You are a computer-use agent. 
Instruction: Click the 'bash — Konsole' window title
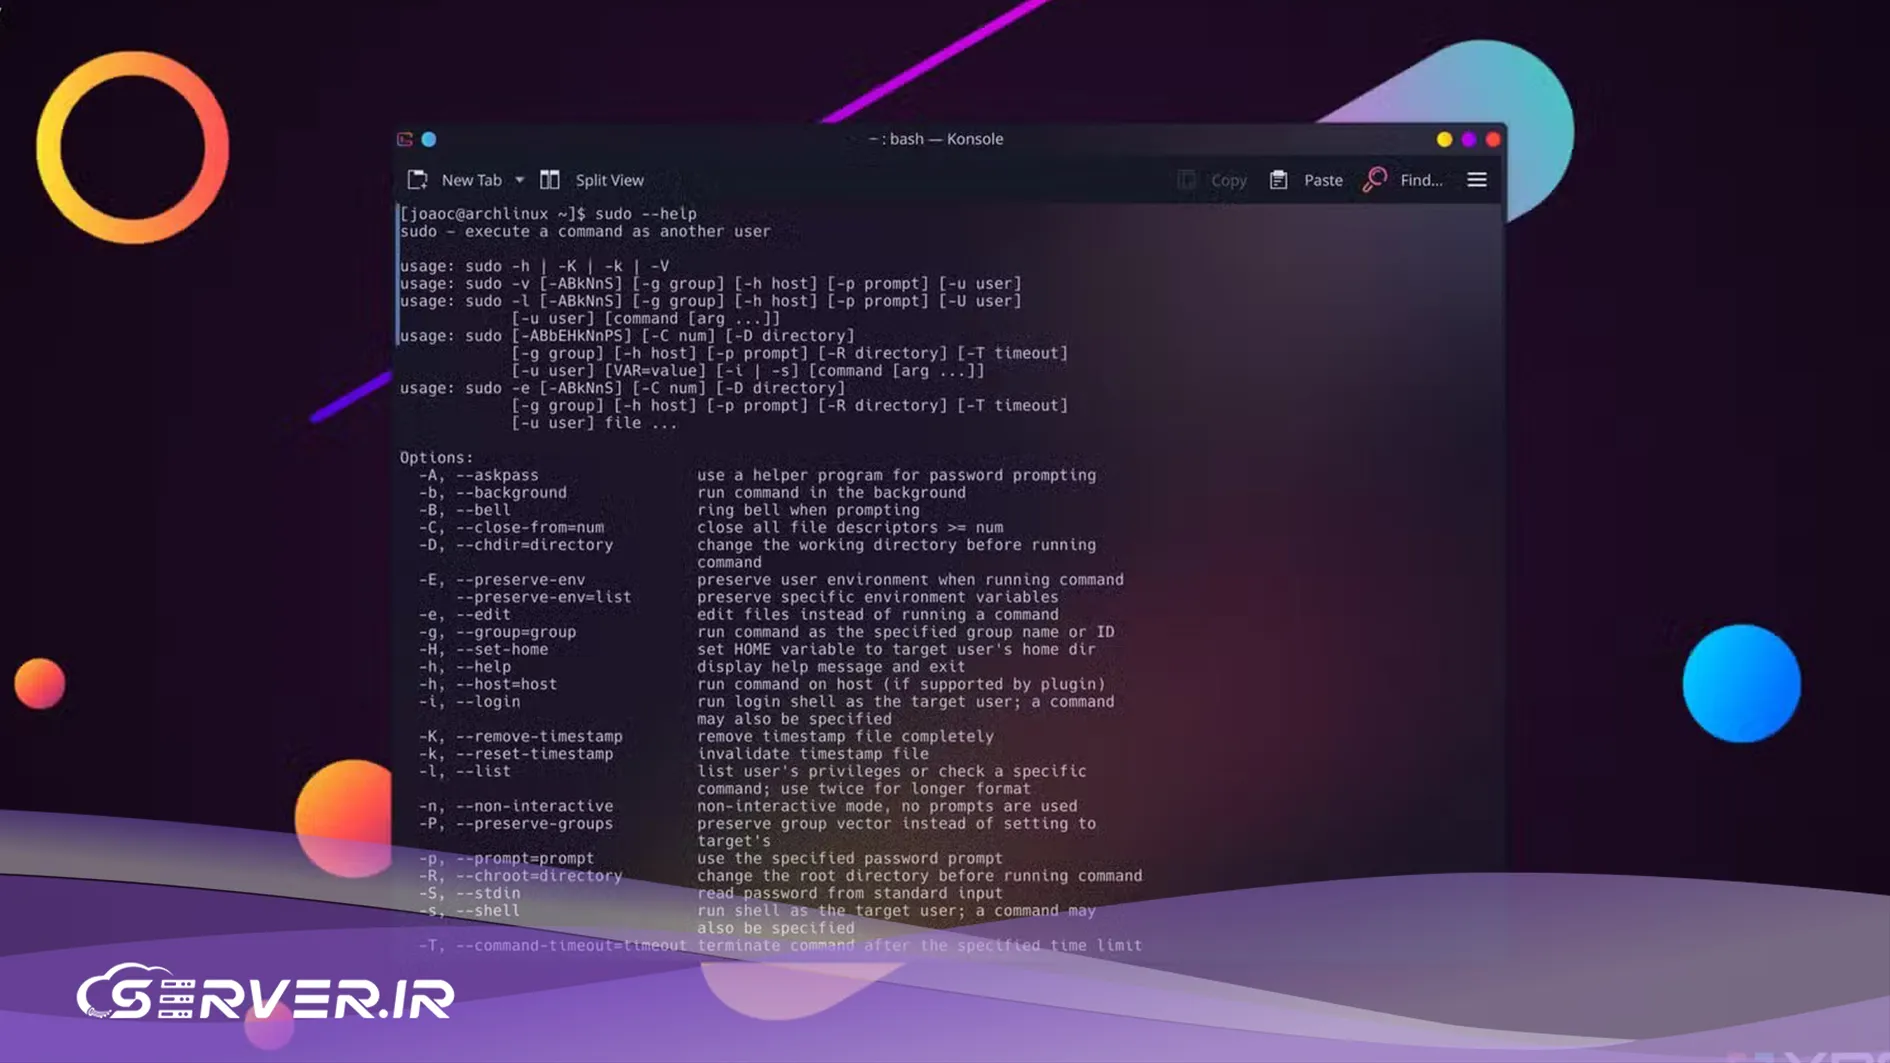coord(936,139)
